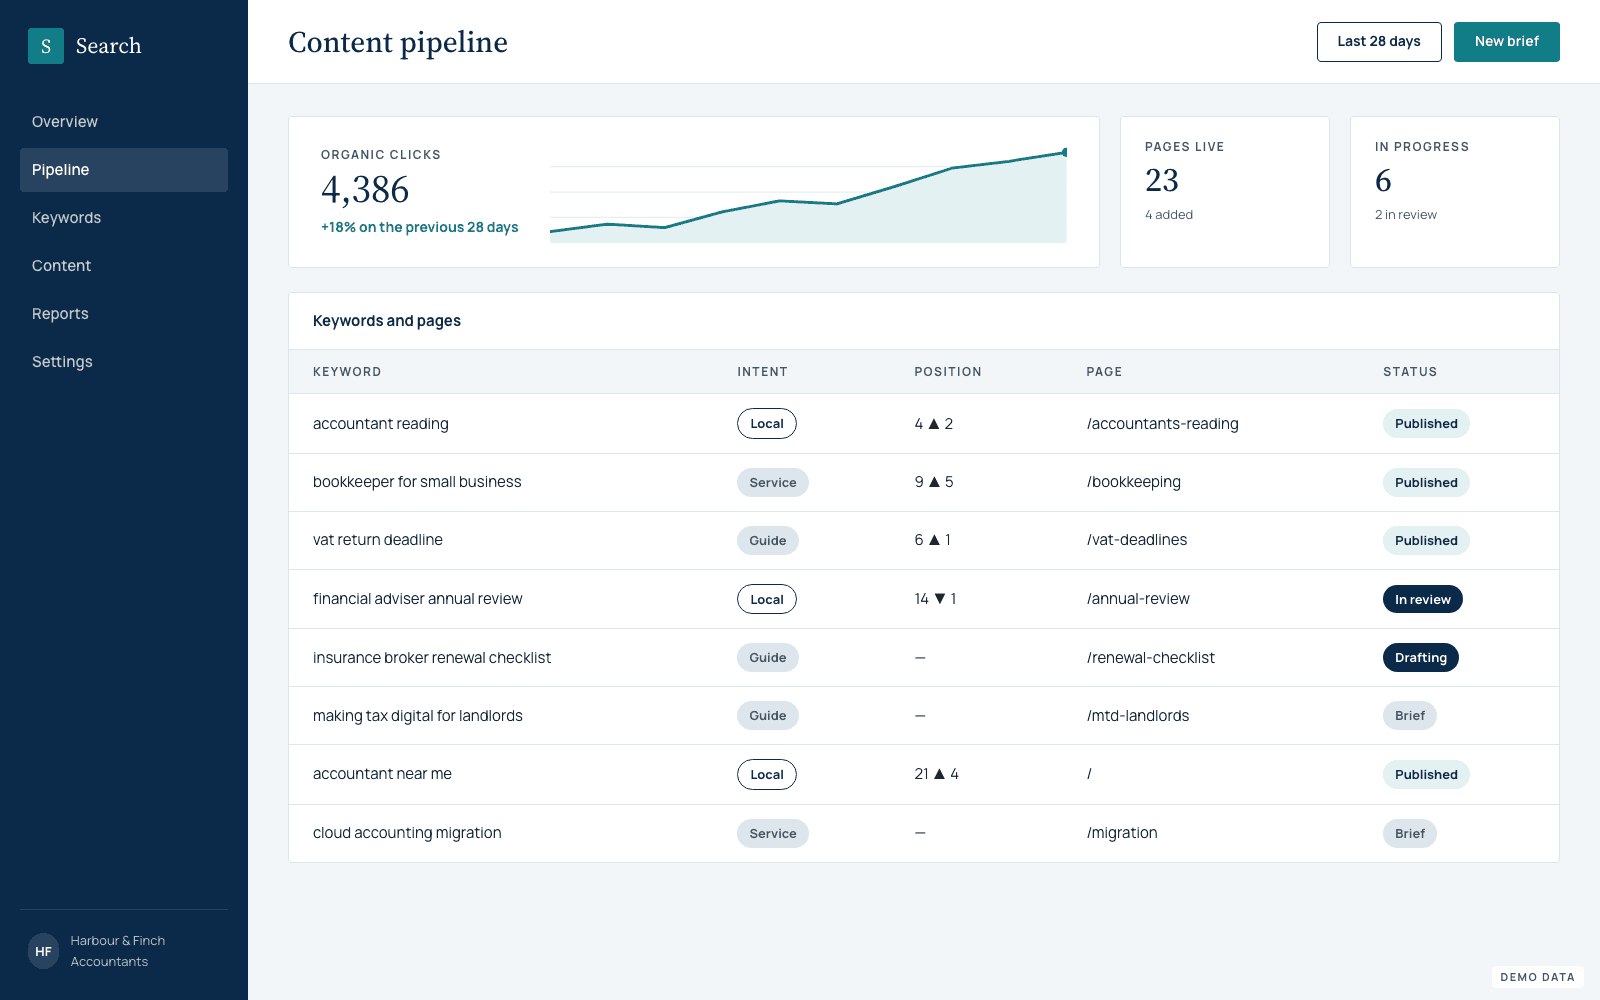Open the Overview section
Screen dimensions: 1600x1000
pos(124,122)
